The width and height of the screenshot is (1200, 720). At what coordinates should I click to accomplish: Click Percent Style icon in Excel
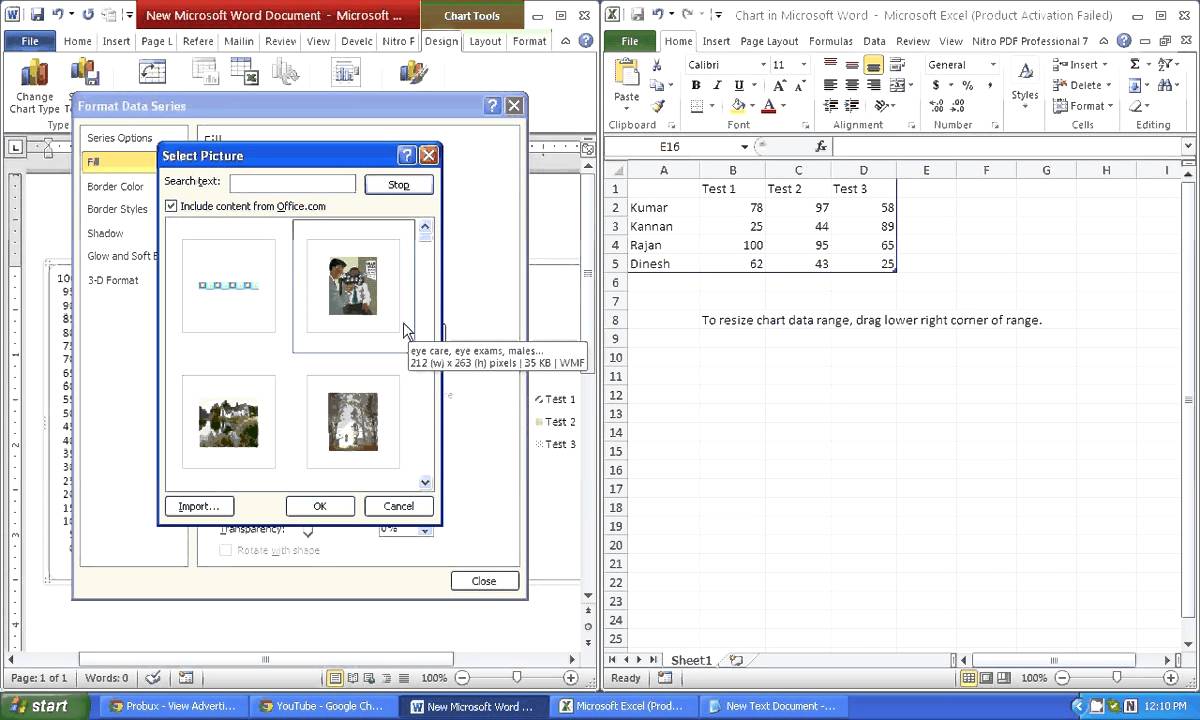[x=968, y=85]
